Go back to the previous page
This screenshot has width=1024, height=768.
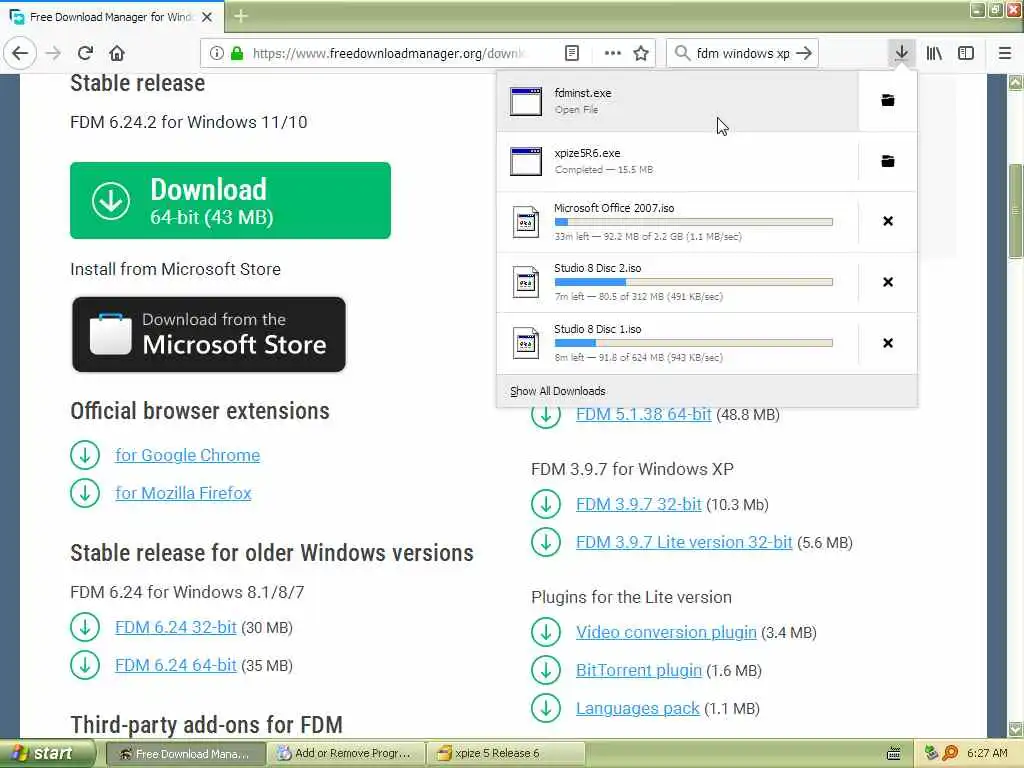coord(20,53)
